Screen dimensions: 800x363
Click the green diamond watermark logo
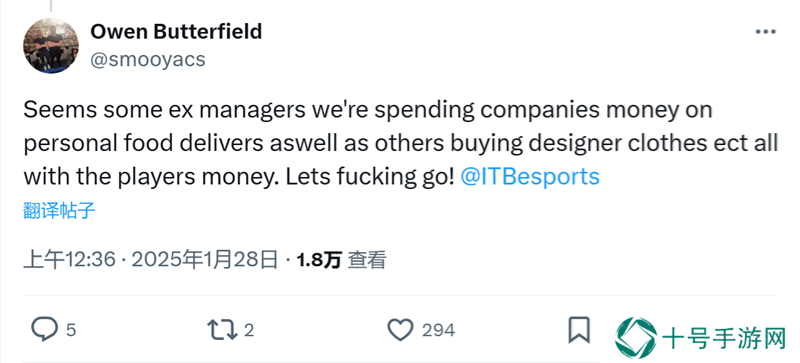pyautogui.click(x=635, y=338)
